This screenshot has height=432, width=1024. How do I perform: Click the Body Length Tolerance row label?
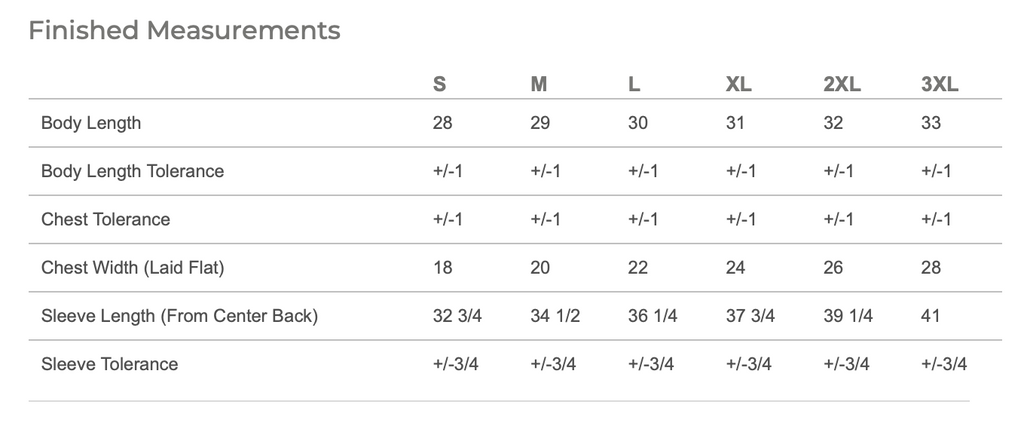click(x=133, y=171)
